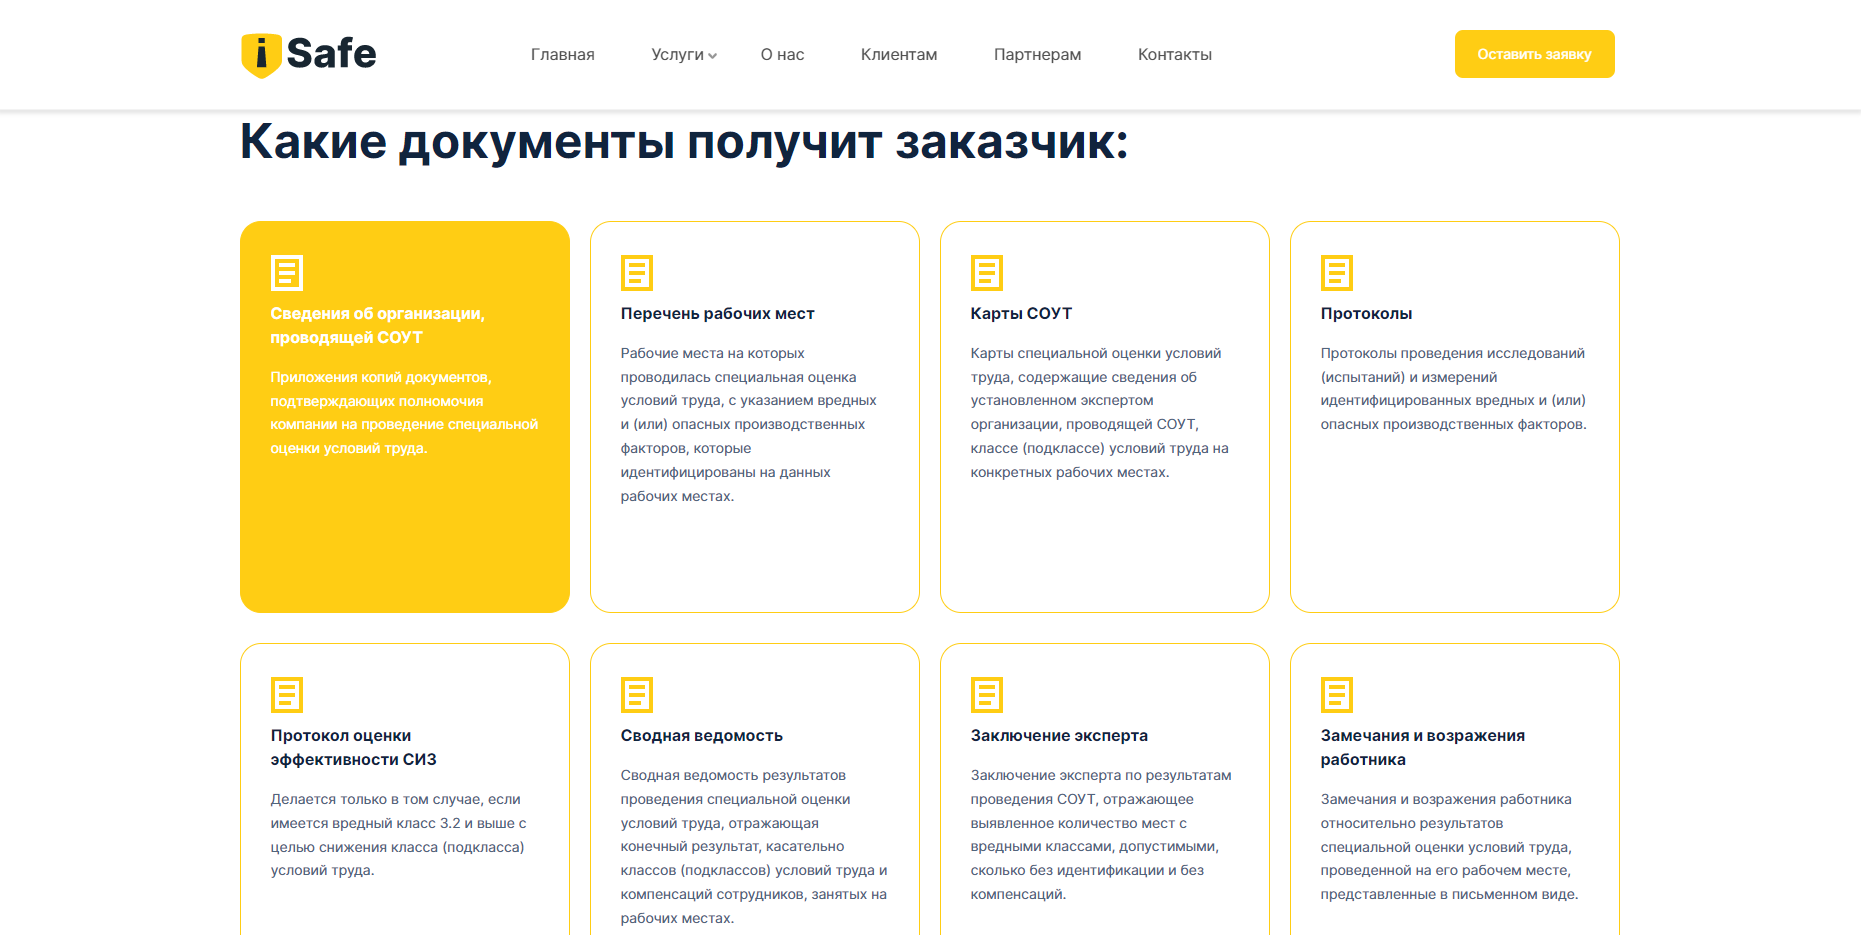Image resolution: width=1861 pixels, height=935 pixels.
Task: Click description starting Рабочие места на которых
Action: [748, 425]
